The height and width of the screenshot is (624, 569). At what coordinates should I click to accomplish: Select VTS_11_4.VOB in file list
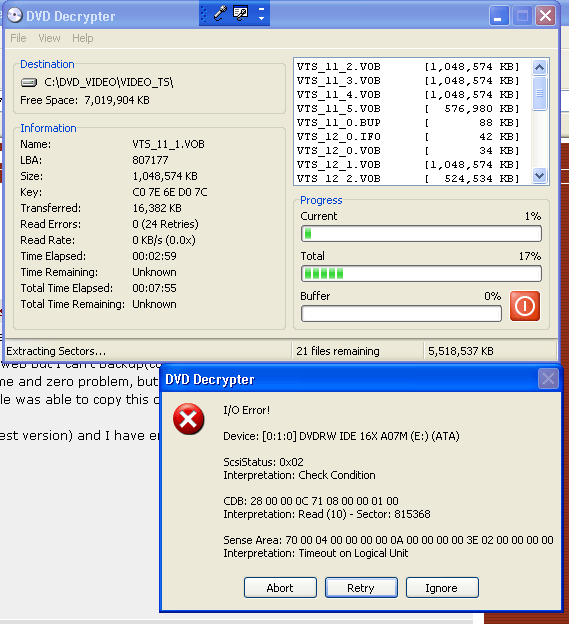click(408, 95)
